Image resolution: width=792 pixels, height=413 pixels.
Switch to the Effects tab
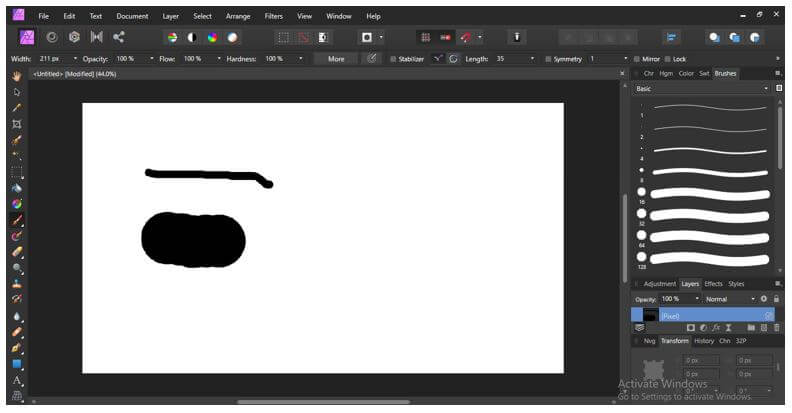[713, 284]
